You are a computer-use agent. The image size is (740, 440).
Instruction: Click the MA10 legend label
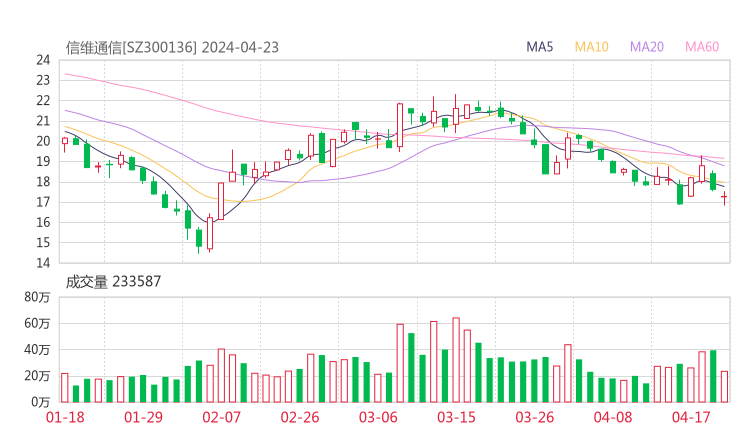[x=591, y=47]
